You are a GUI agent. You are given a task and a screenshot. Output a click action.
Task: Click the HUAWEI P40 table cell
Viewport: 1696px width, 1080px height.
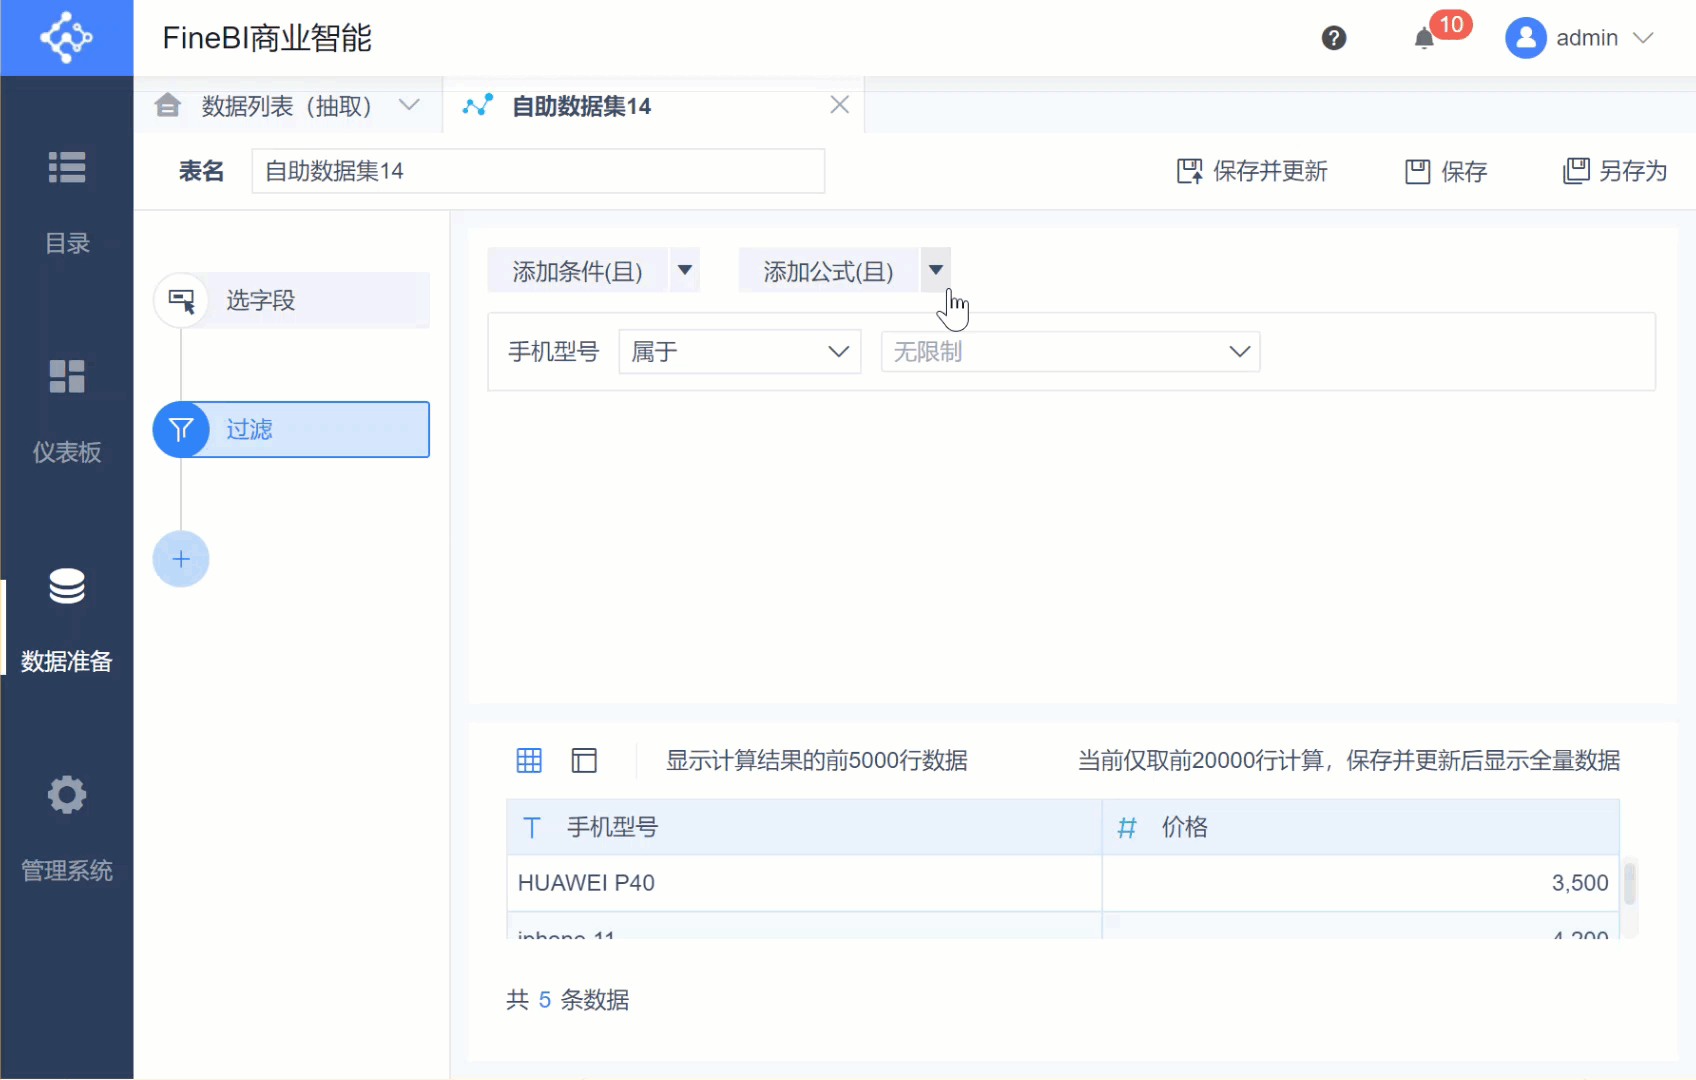click(804, 883)
